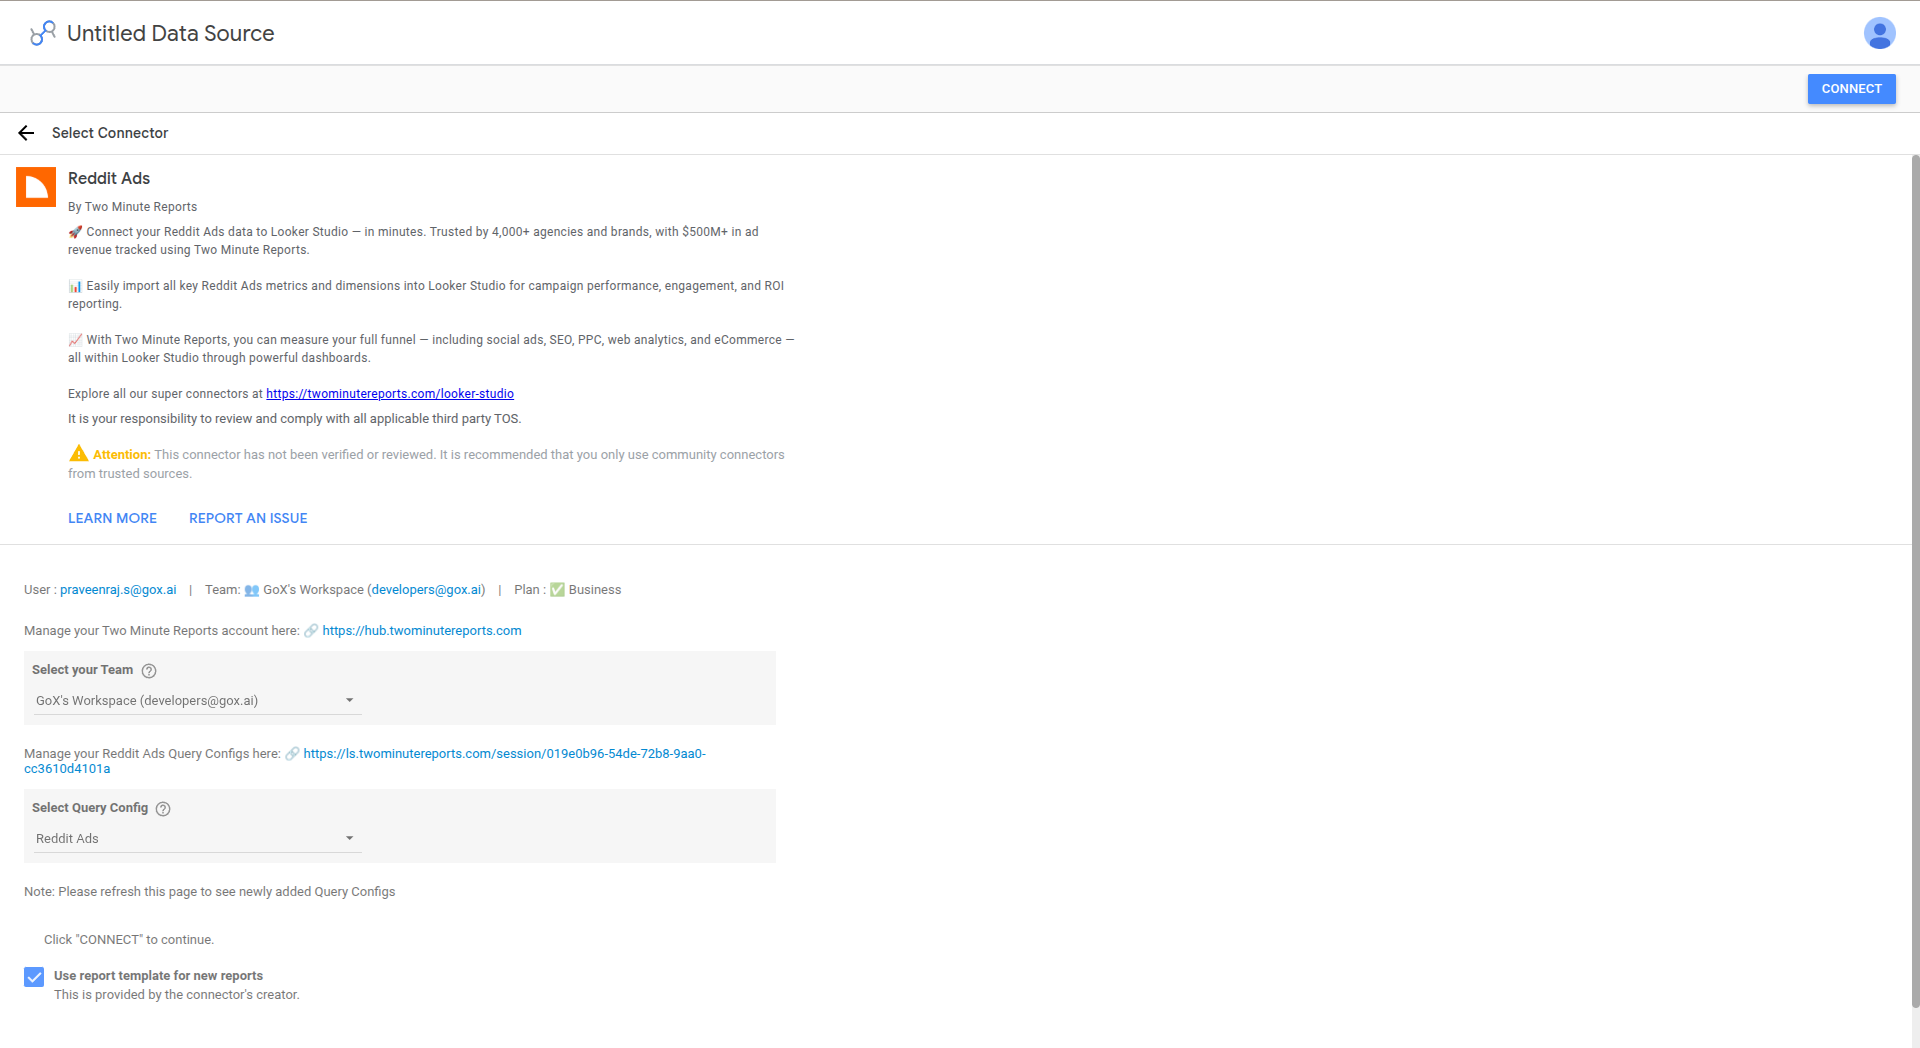Viewport: 1920px width, 1048px height.
Task: Click the Select Connector label
Action: pyautogui.click(x=110, y=133)
